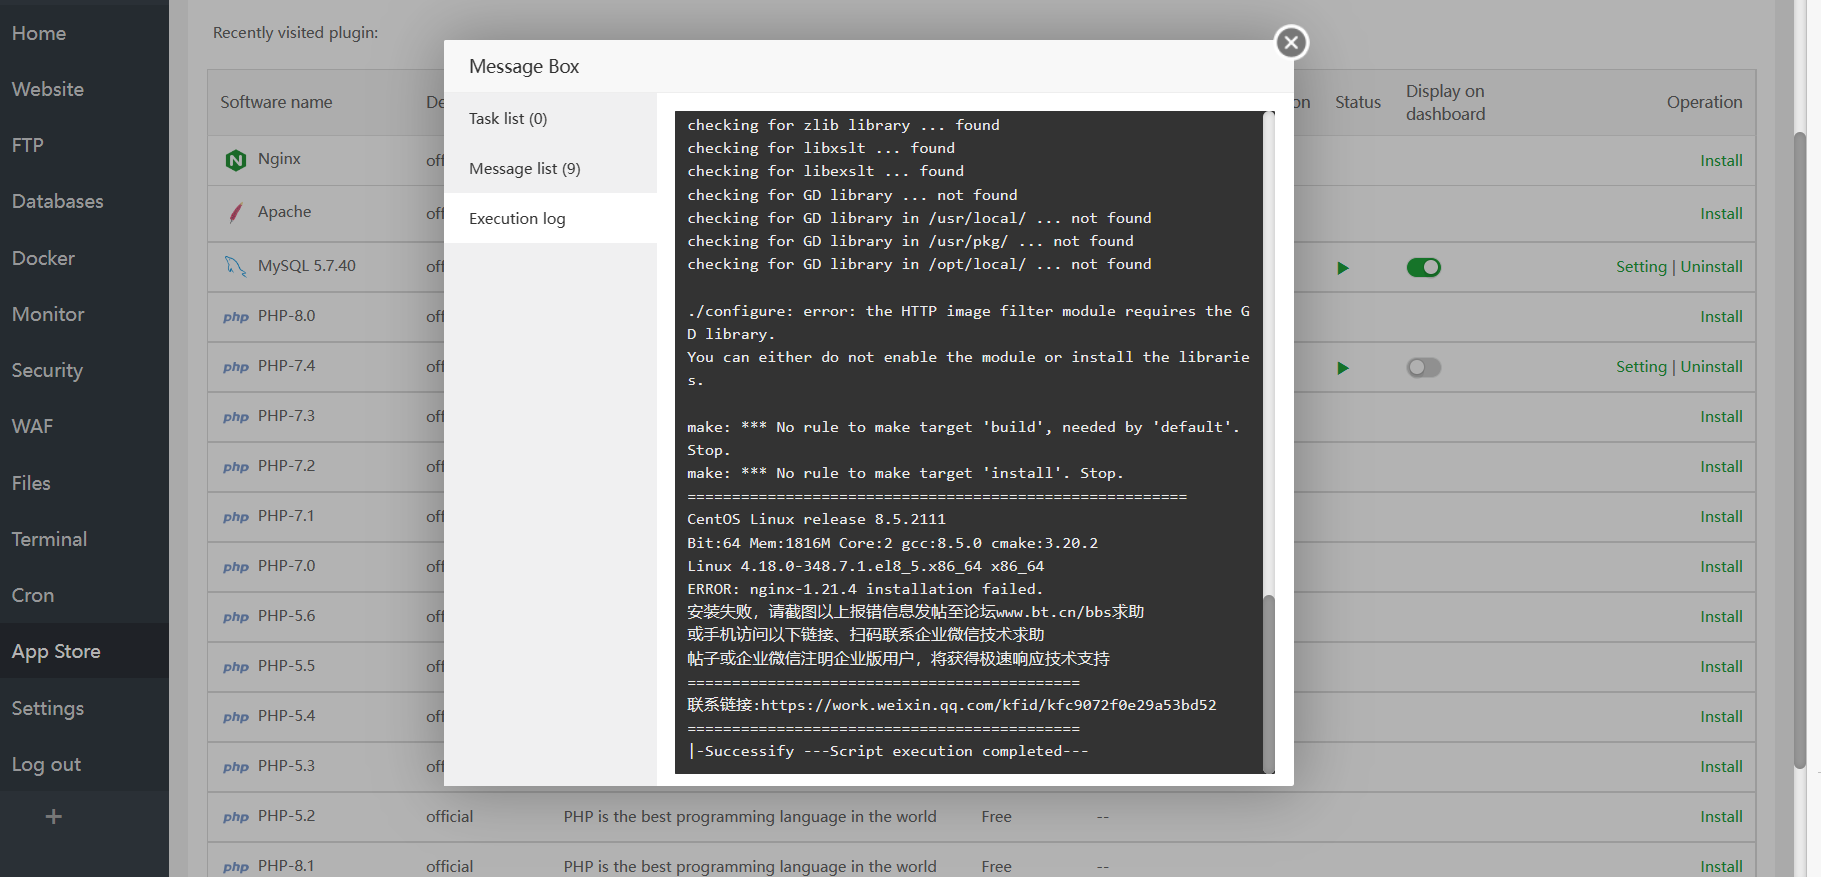This screenshot has height=877, width=1821.
Task: Click the 'Software name' column header
Action: [x=276, y=102]
